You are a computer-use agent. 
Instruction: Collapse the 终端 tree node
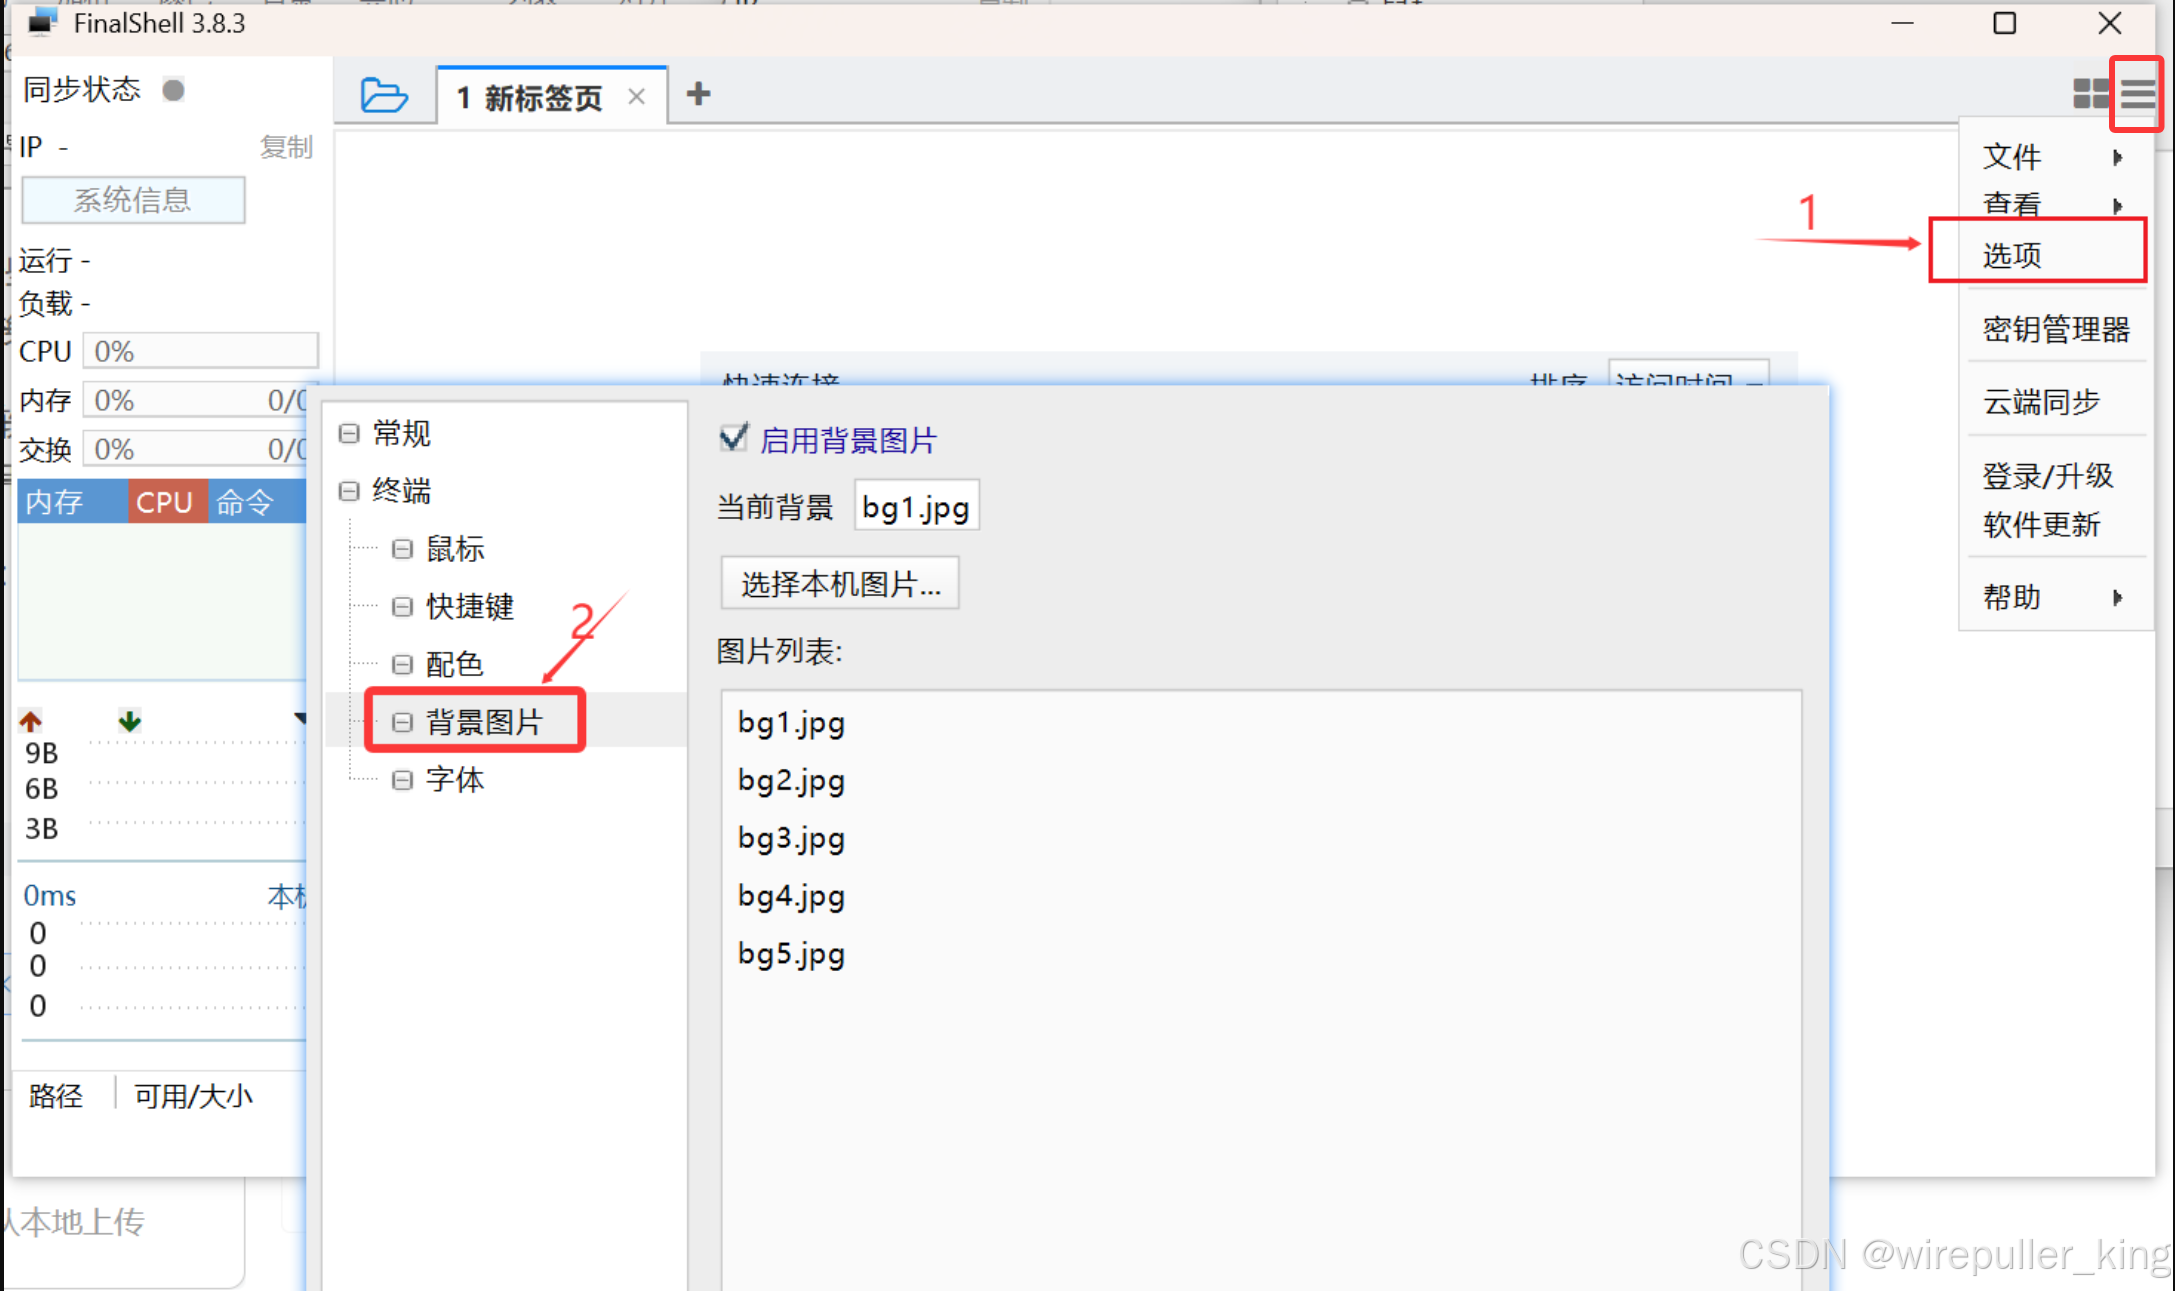349,491
